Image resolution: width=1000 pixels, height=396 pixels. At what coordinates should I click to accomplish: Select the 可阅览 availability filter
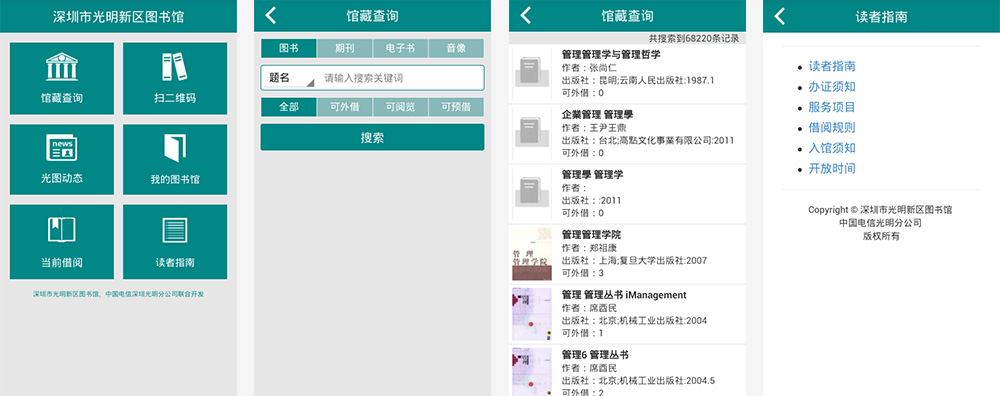tap(401, 107)
